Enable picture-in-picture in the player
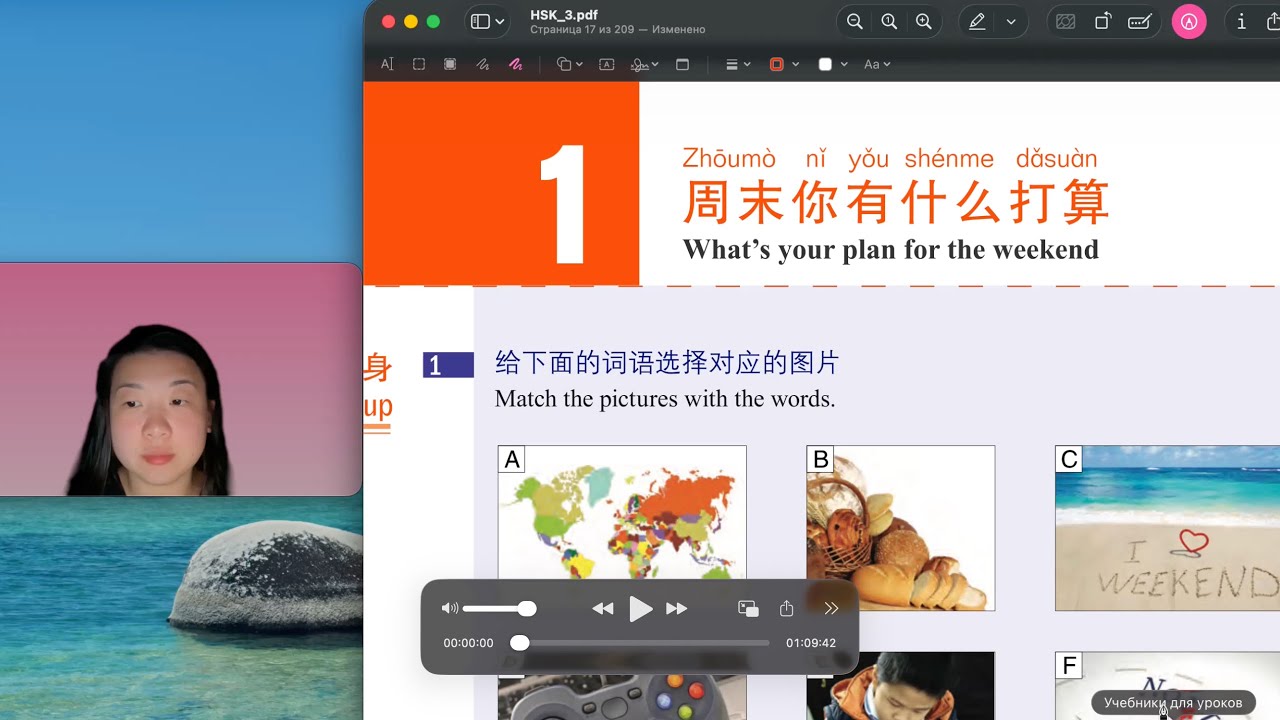Viewport: 1280px width, 720px height. [x=748, y=608]
